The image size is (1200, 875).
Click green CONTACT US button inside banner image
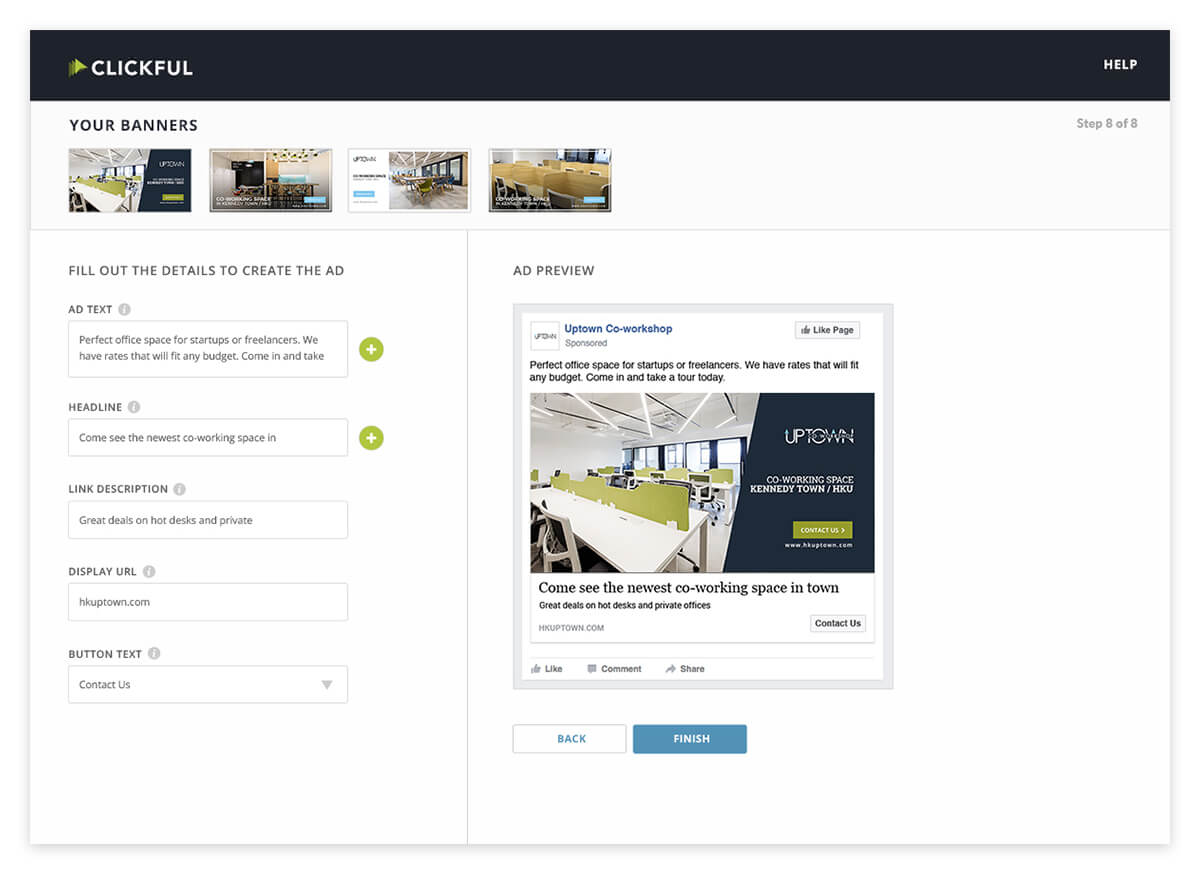click(822, 530)
